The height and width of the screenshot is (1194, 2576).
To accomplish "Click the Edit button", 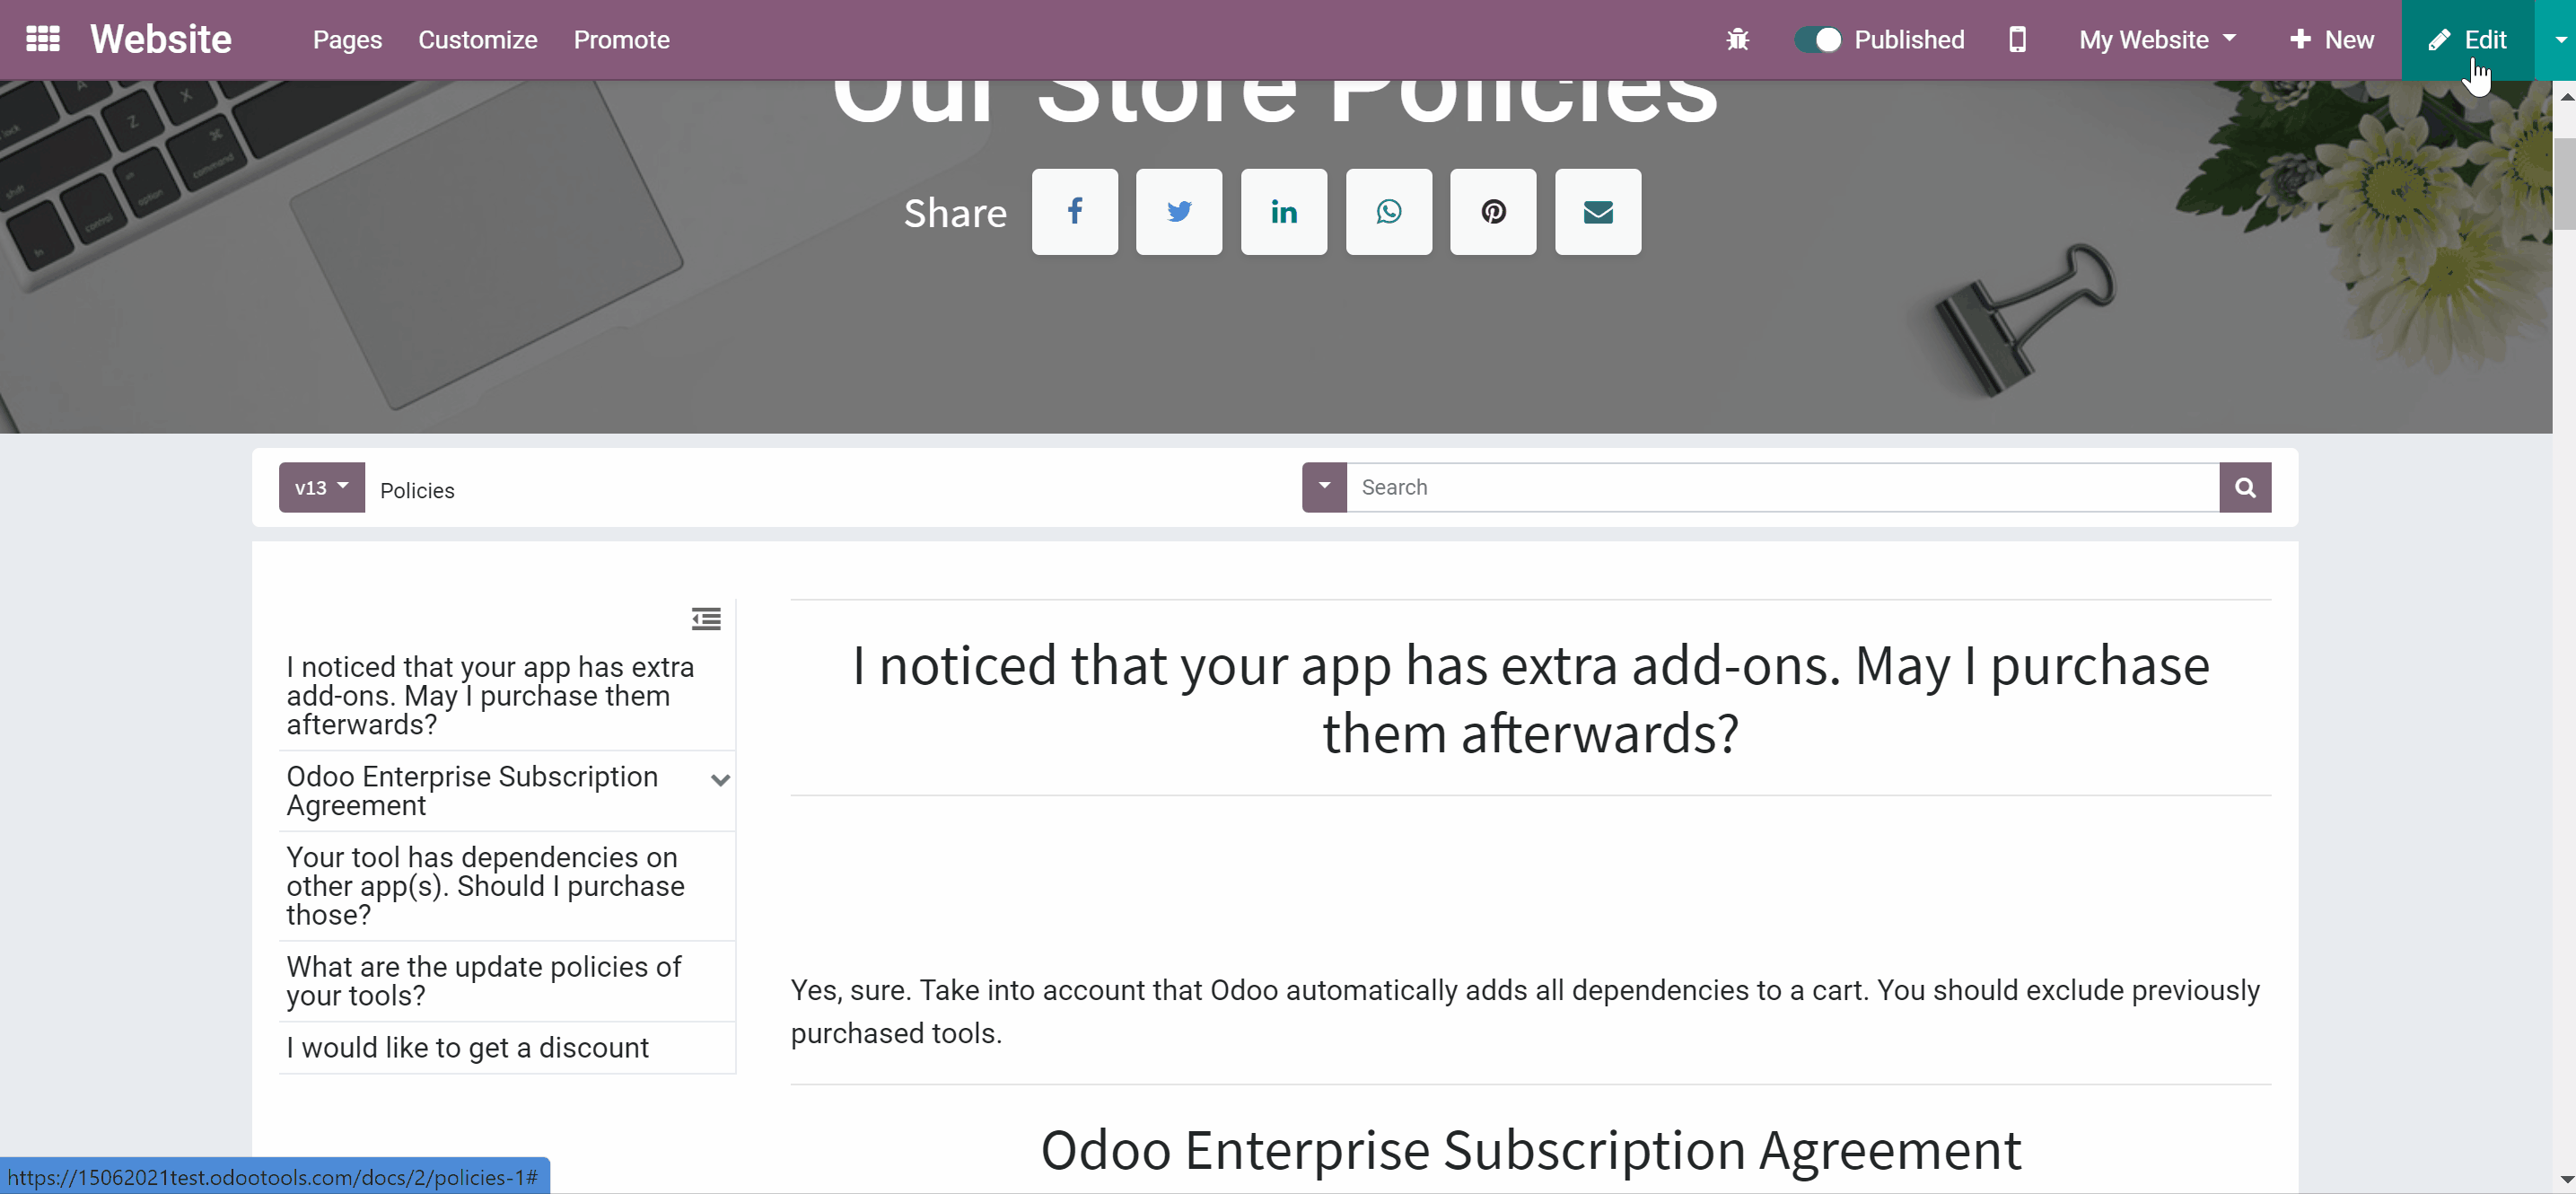I will pos(2467,40).
